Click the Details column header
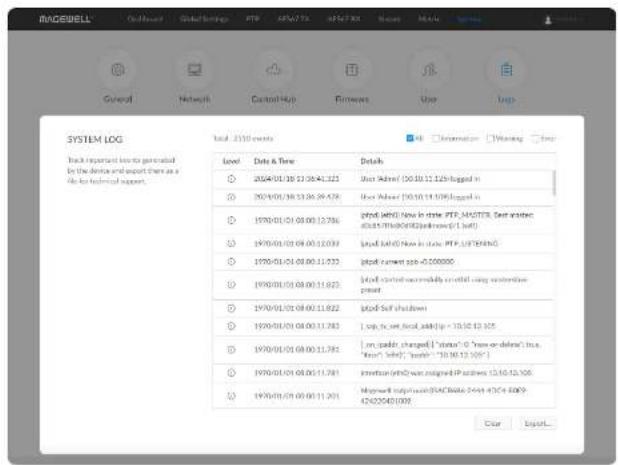The height and width of the screenshot is (465, 618). [x=372, y=161]
